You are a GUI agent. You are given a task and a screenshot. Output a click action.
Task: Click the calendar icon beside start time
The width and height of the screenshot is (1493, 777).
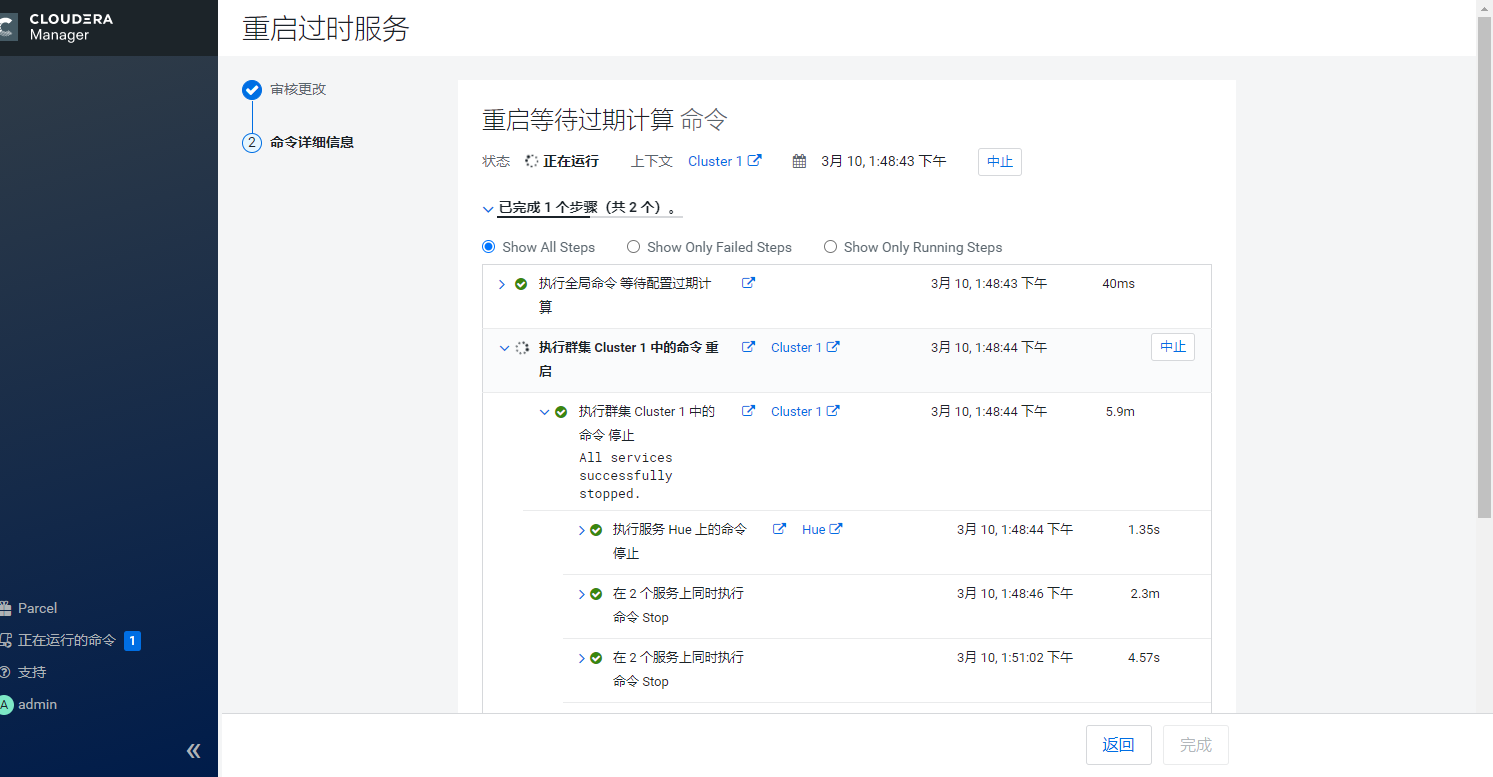[x=799, y=161]
